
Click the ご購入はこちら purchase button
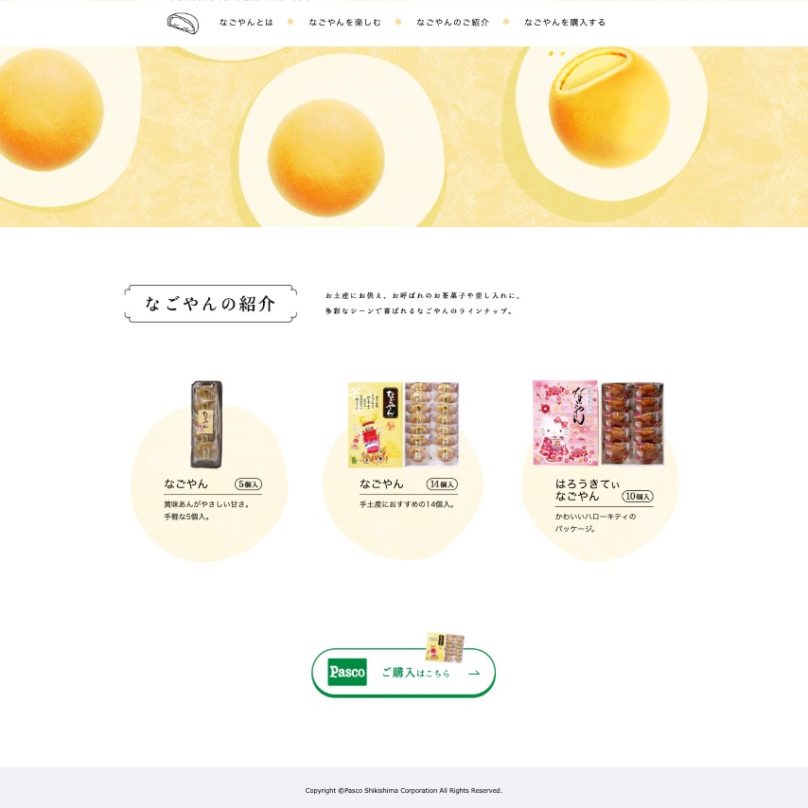(403, 672)
